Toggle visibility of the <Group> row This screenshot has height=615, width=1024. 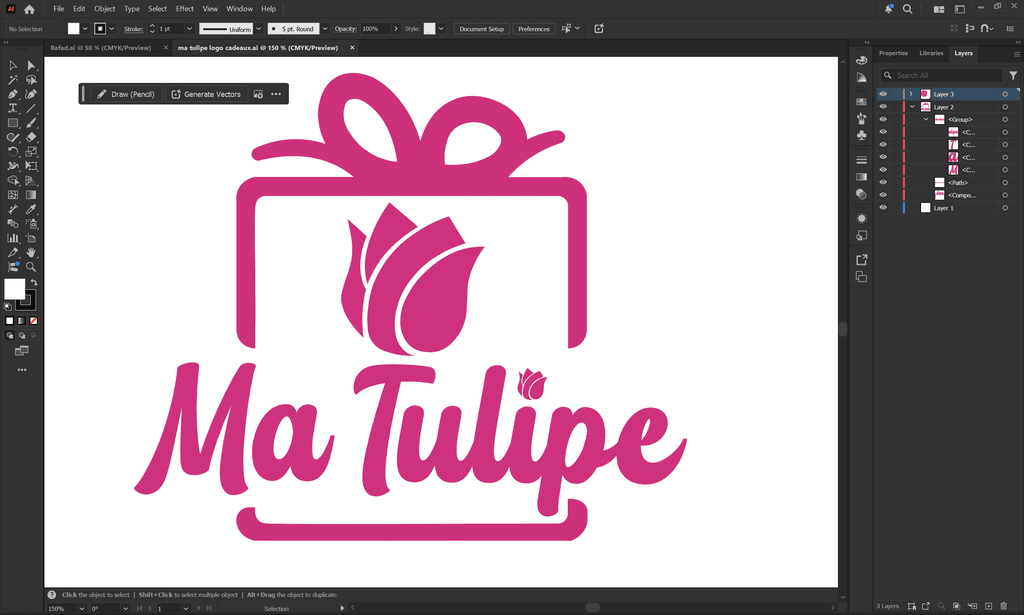(883, 119)
